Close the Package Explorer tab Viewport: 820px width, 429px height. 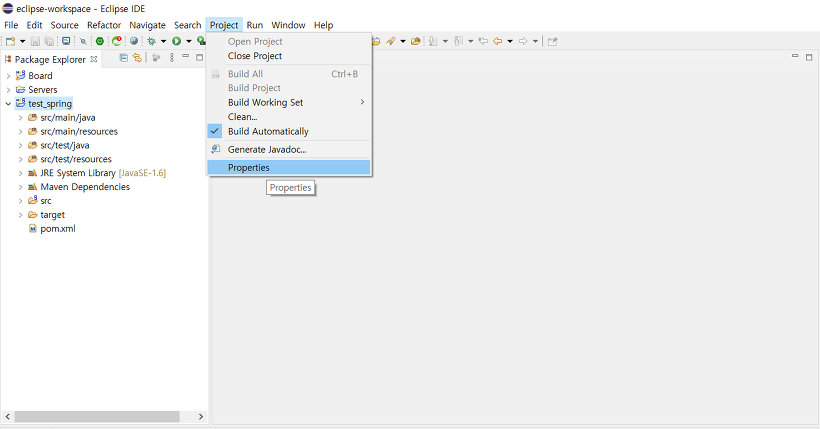click(x=94, y=59)
